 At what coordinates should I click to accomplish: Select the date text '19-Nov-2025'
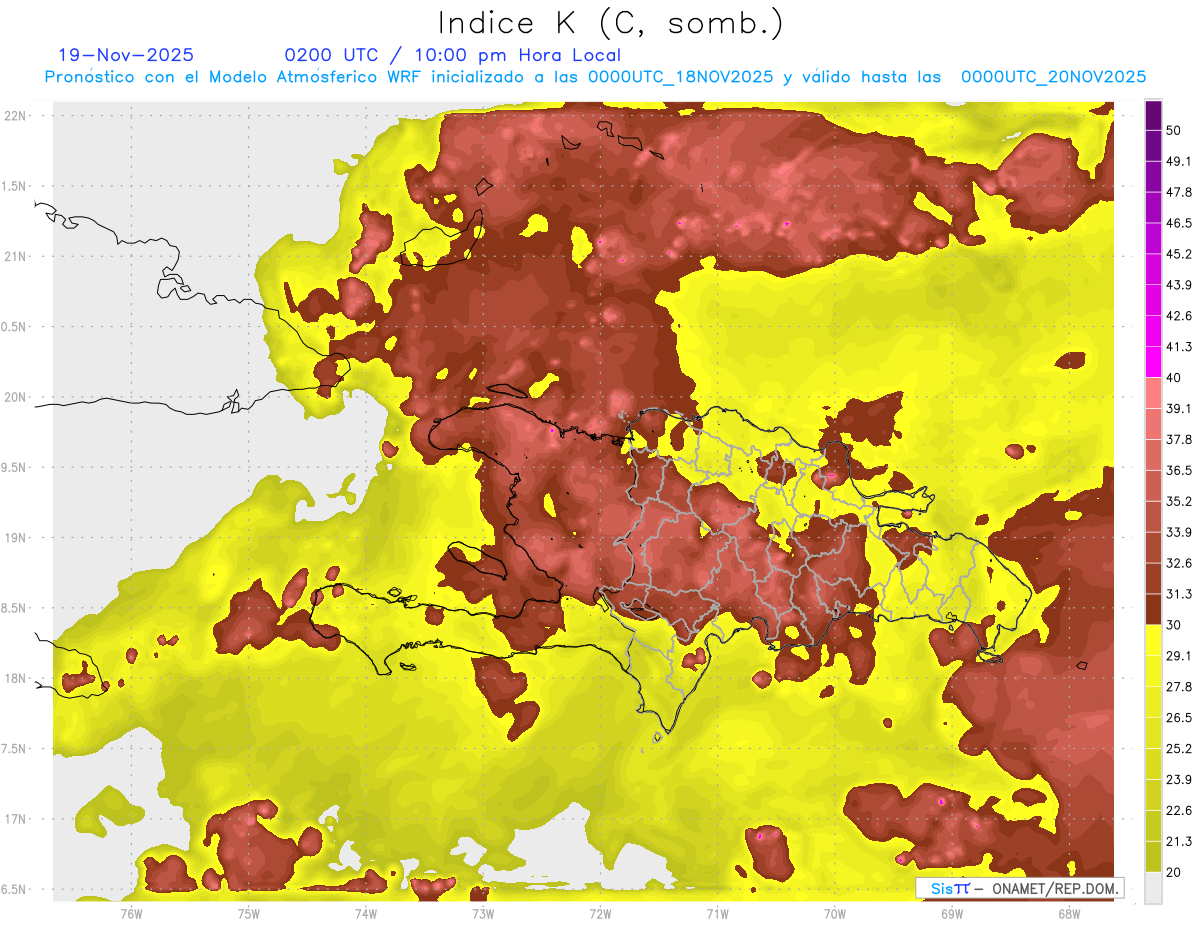(x=126, y=55)
